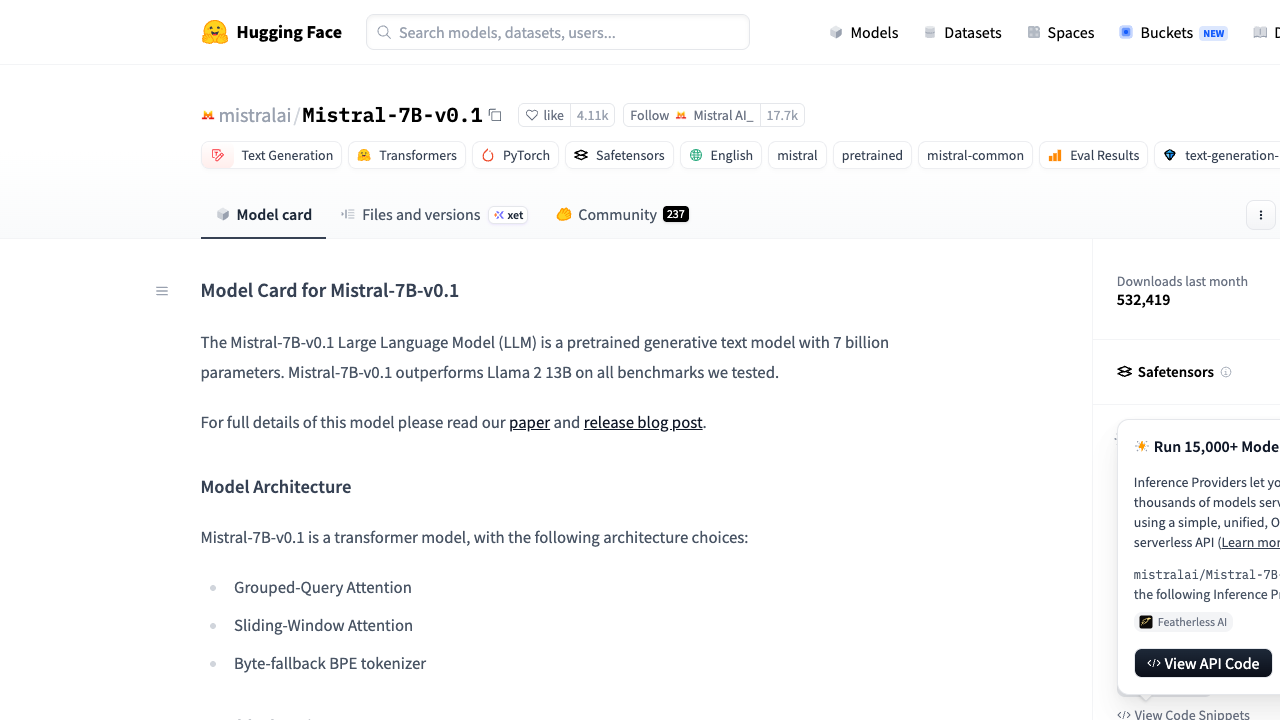Click the sidebar Safetensors layers icon

[x=1125, y=372]
